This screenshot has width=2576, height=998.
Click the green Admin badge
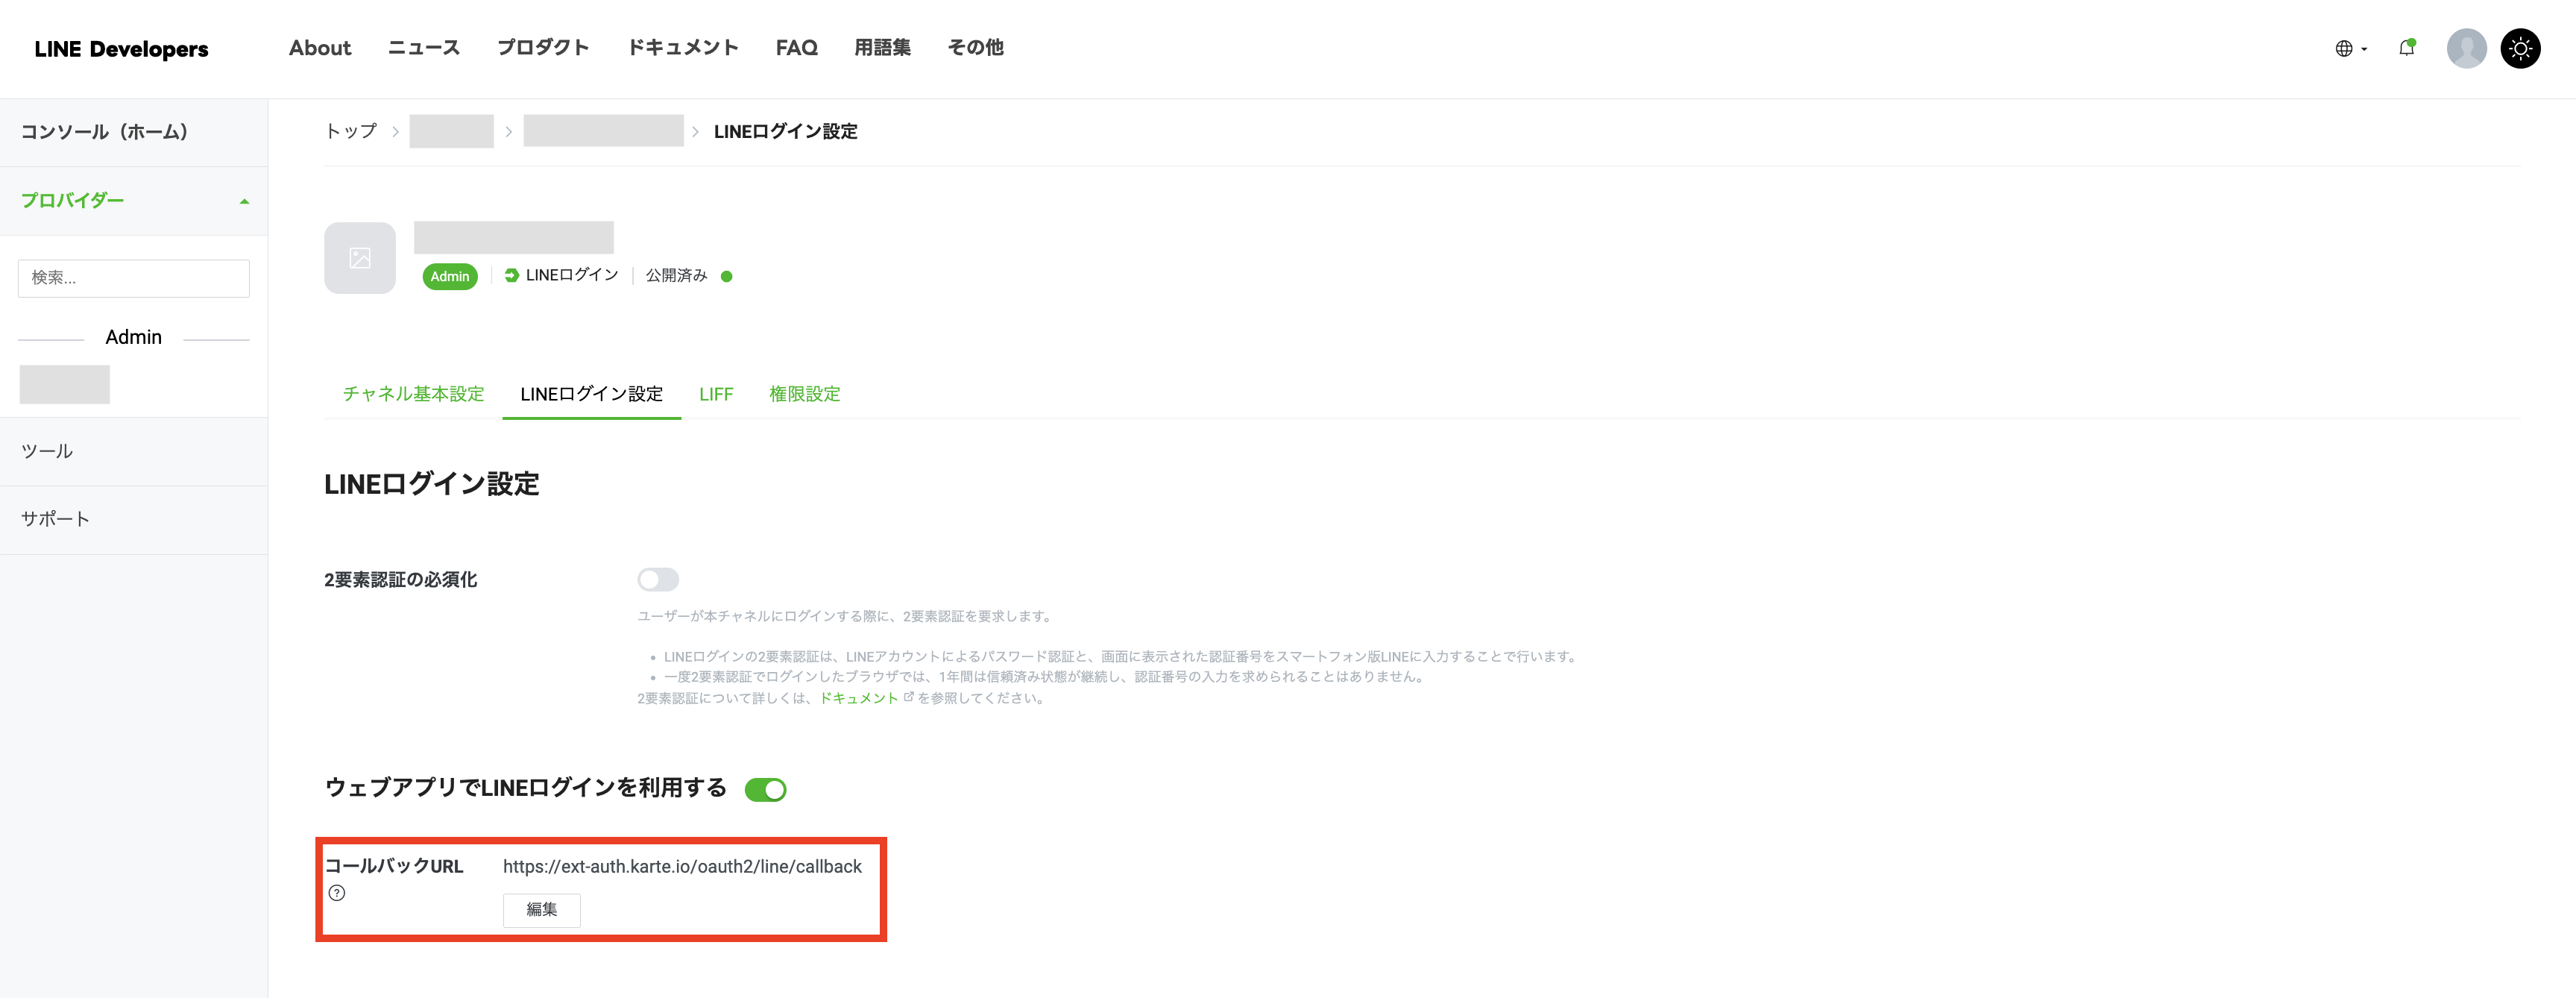[x=450, y=276]
